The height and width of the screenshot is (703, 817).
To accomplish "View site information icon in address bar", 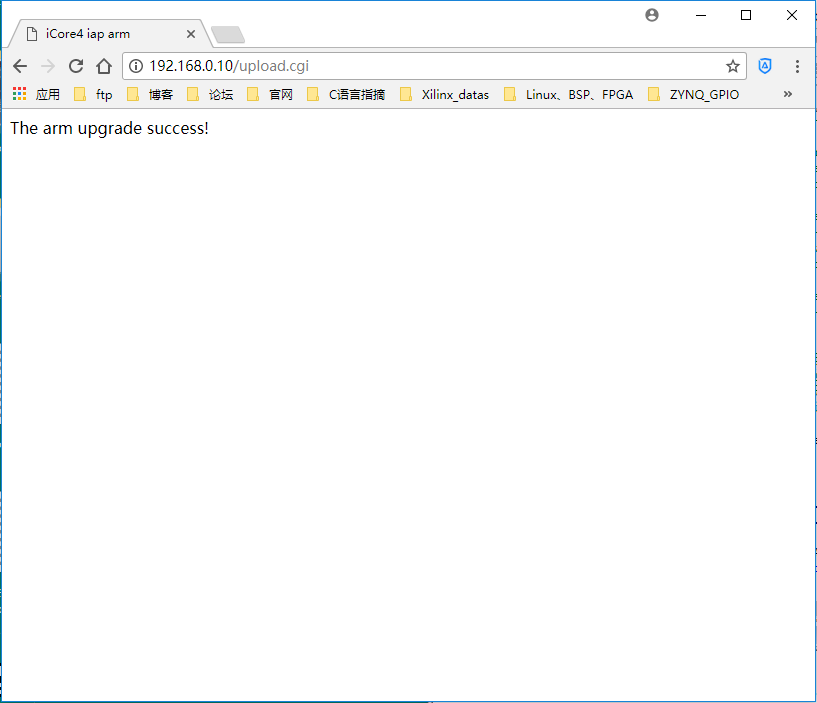I will point(137,66).
